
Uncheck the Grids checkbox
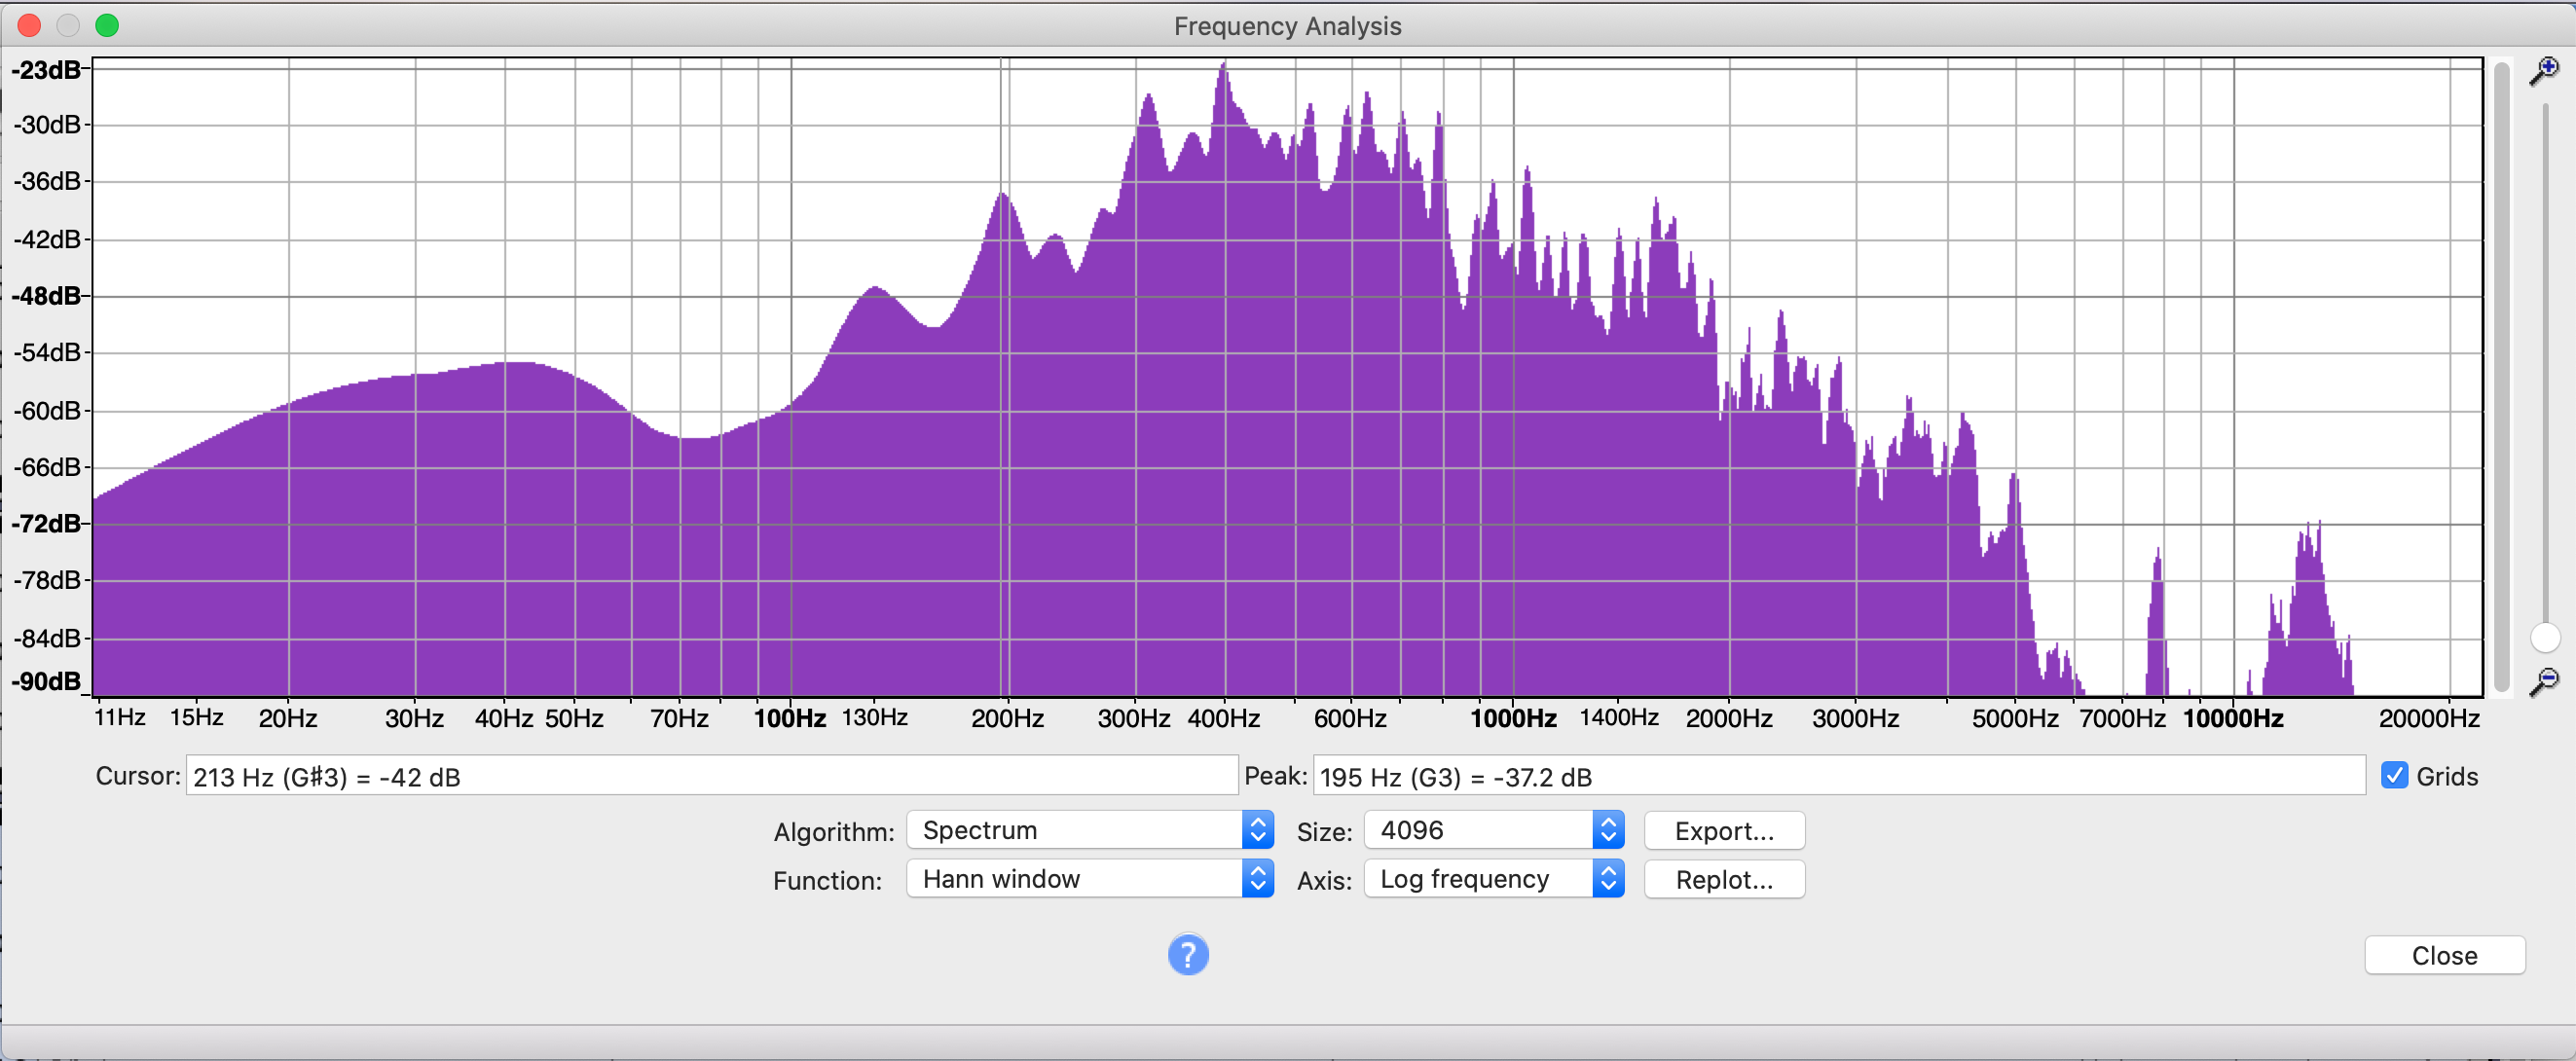click(2394, 776)
